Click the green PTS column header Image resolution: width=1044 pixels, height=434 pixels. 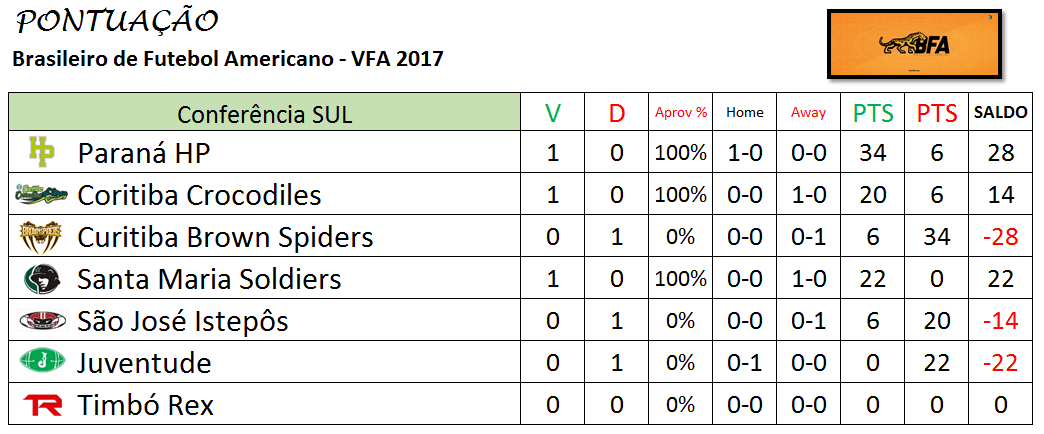click(x=872, y=113)
